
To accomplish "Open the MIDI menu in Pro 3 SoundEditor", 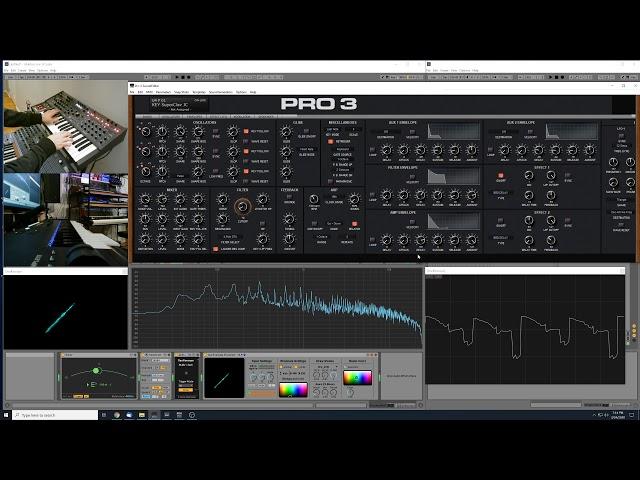I will click(149, 92).
